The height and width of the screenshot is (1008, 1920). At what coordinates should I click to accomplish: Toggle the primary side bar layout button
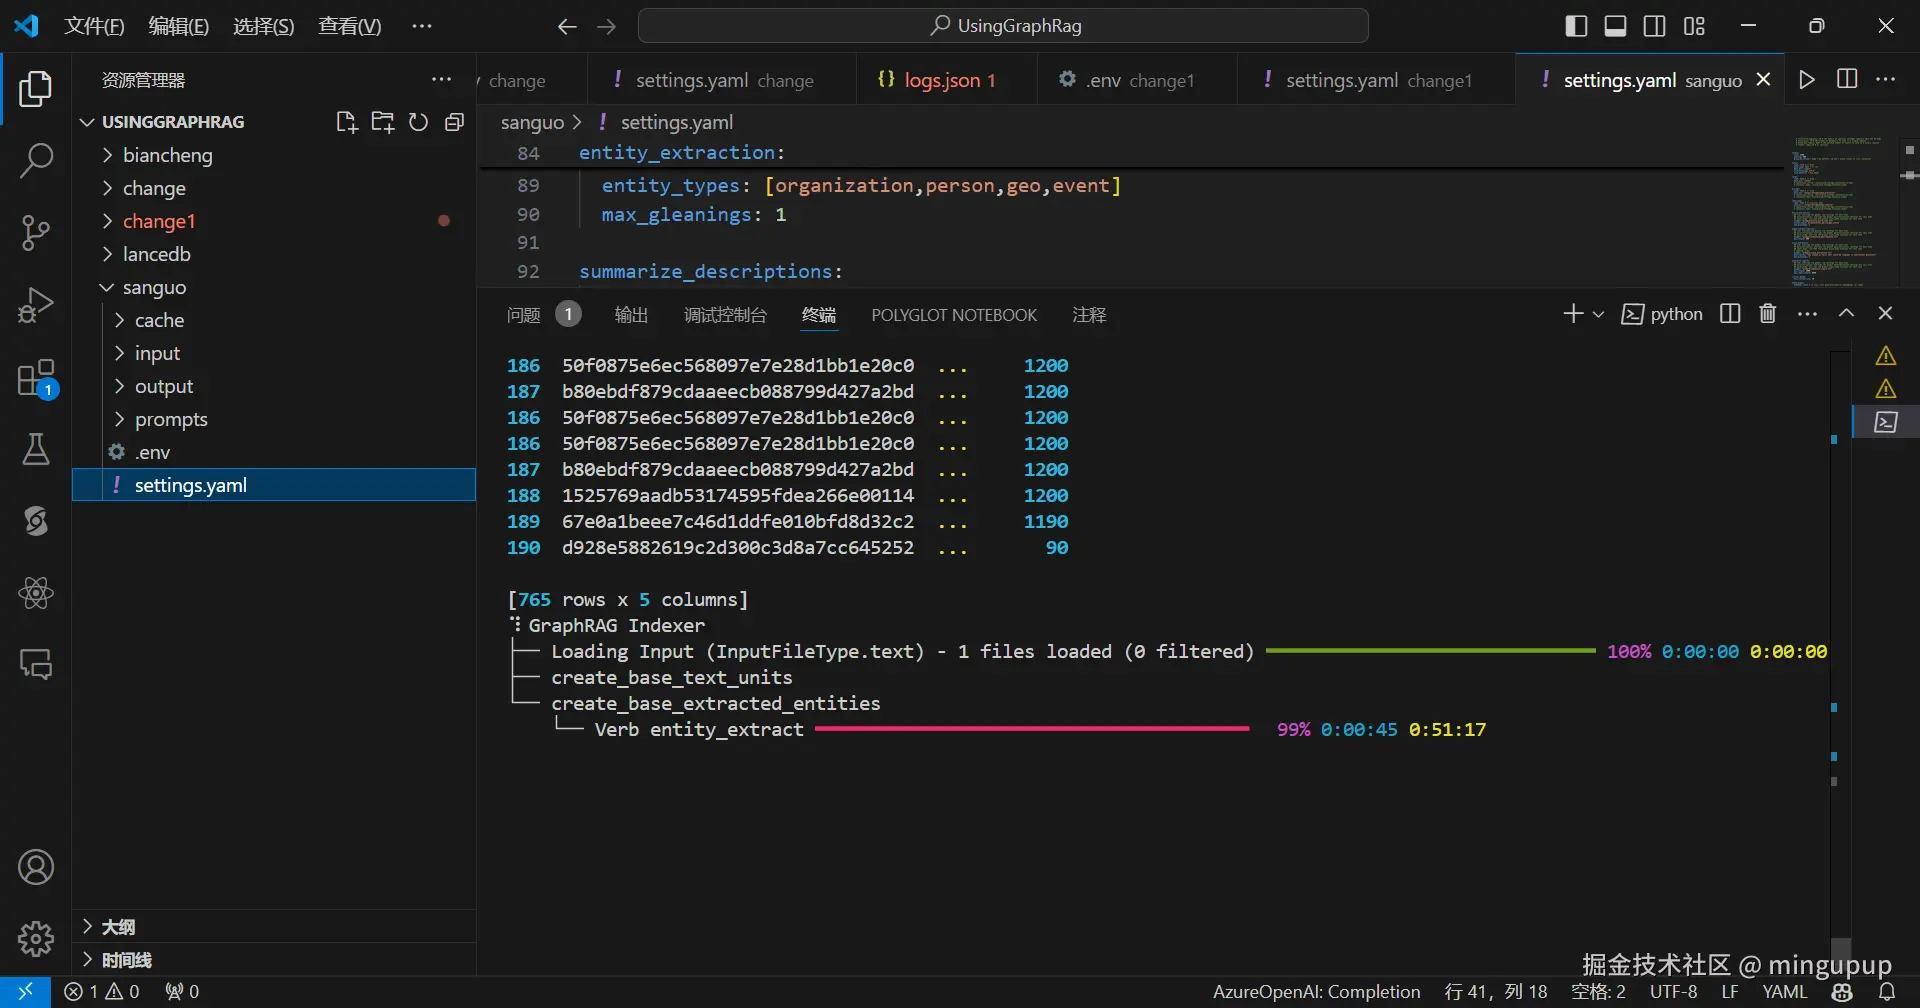point(1576,26)
